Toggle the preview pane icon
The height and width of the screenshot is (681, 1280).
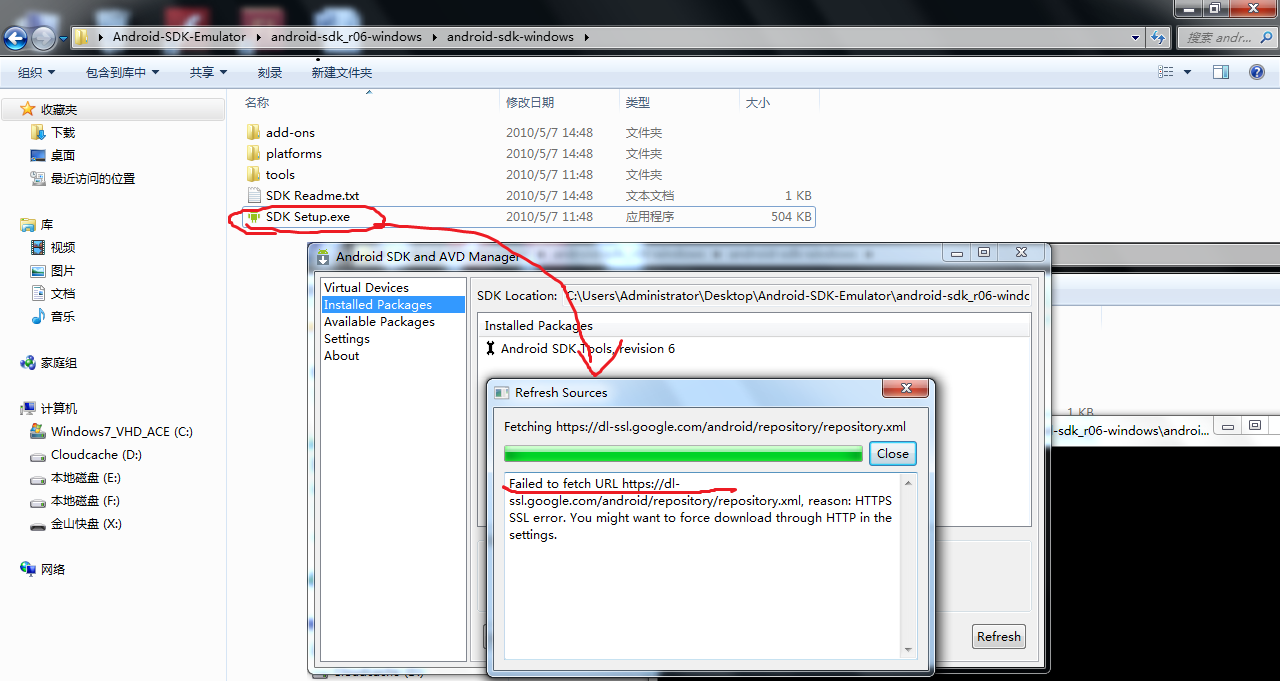click(1220, 72)
